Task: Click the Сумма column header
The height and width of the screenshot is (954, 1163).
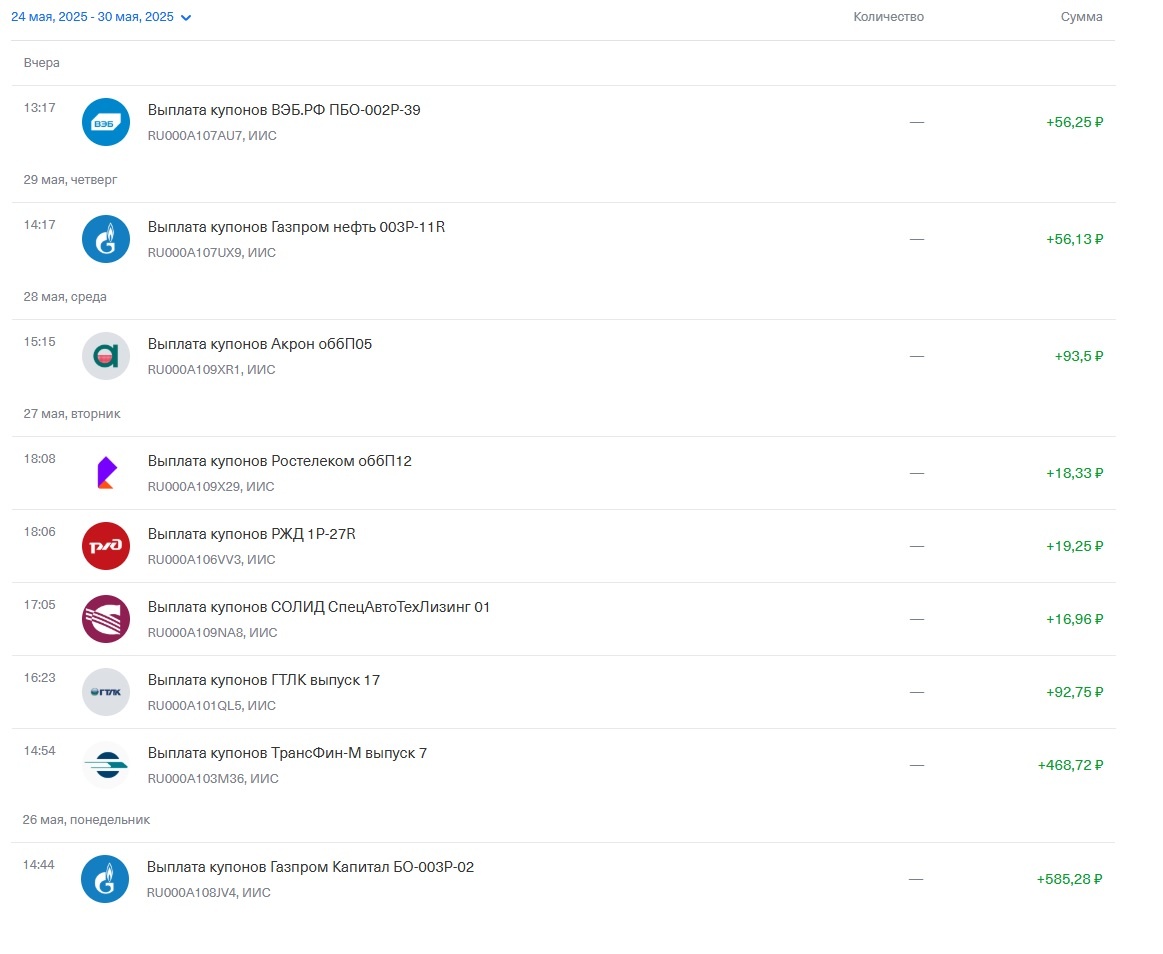Action: click(1081, 17)
